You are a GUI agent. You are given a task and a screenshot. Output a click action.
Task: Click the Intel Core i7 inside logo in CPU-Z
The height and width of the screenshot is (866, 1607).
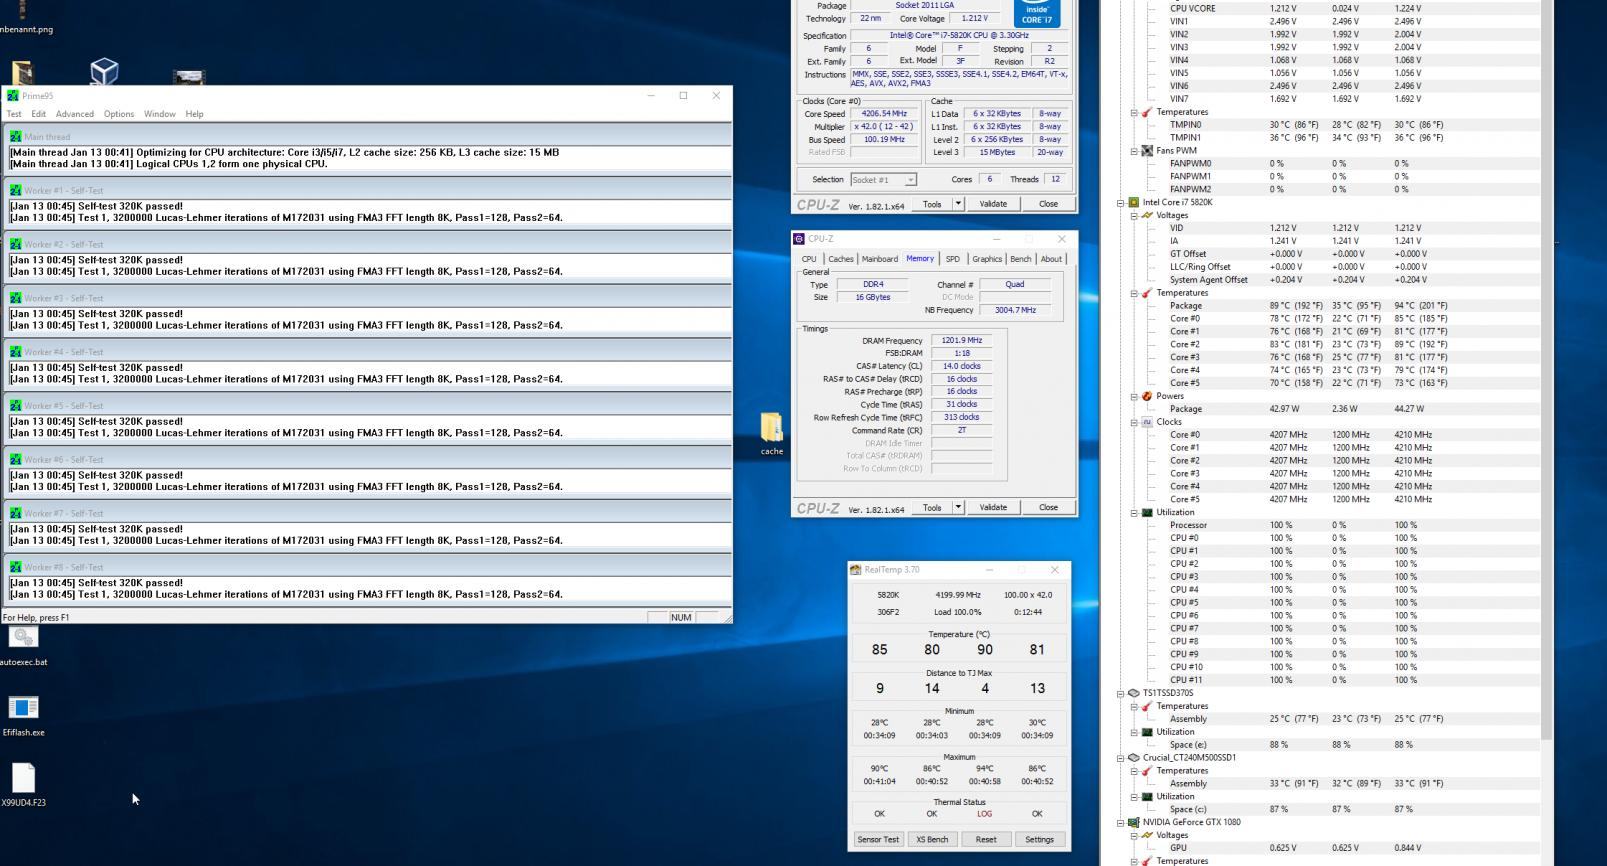[1037, 13]
